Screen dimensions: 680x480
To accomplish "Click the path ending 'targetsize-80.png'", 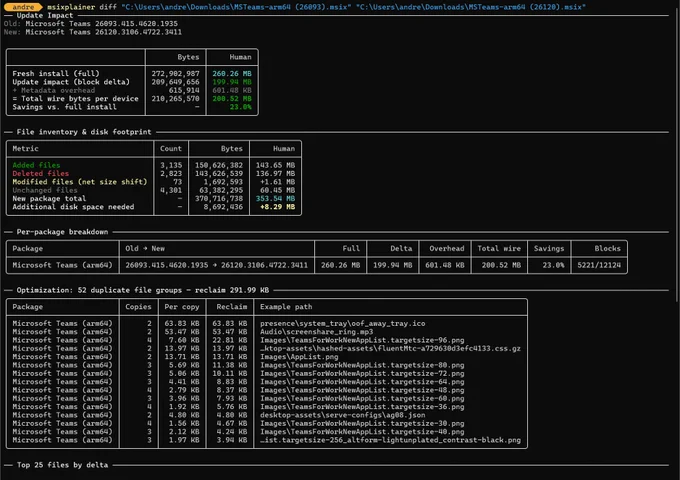I will coord(362,365).
